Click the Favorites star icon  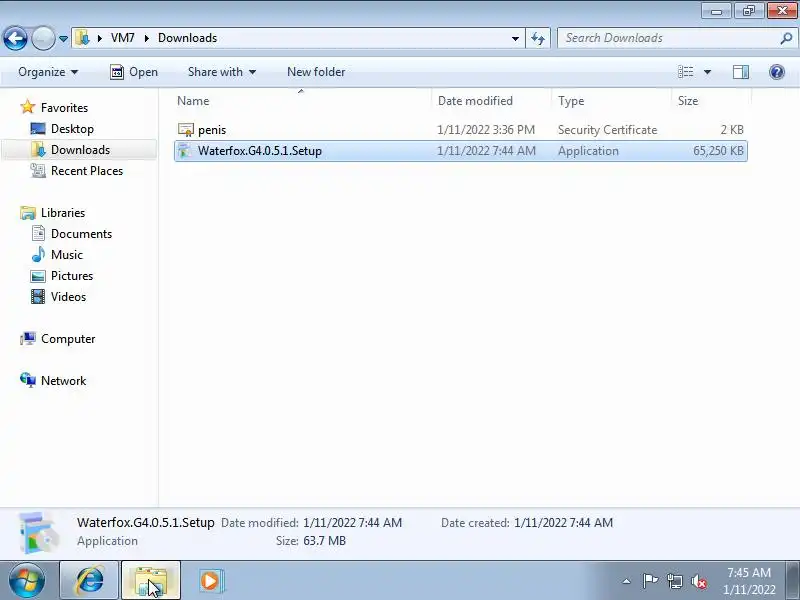(x=28, y=107)
